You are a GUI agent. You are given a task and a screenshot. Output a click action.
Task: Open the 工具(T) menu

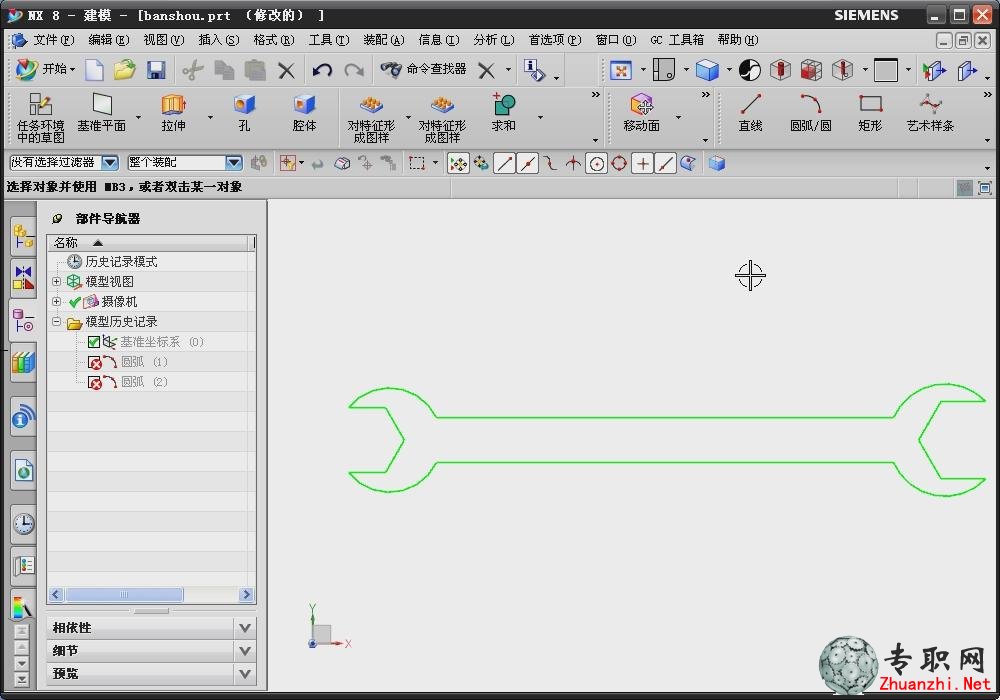329,40
